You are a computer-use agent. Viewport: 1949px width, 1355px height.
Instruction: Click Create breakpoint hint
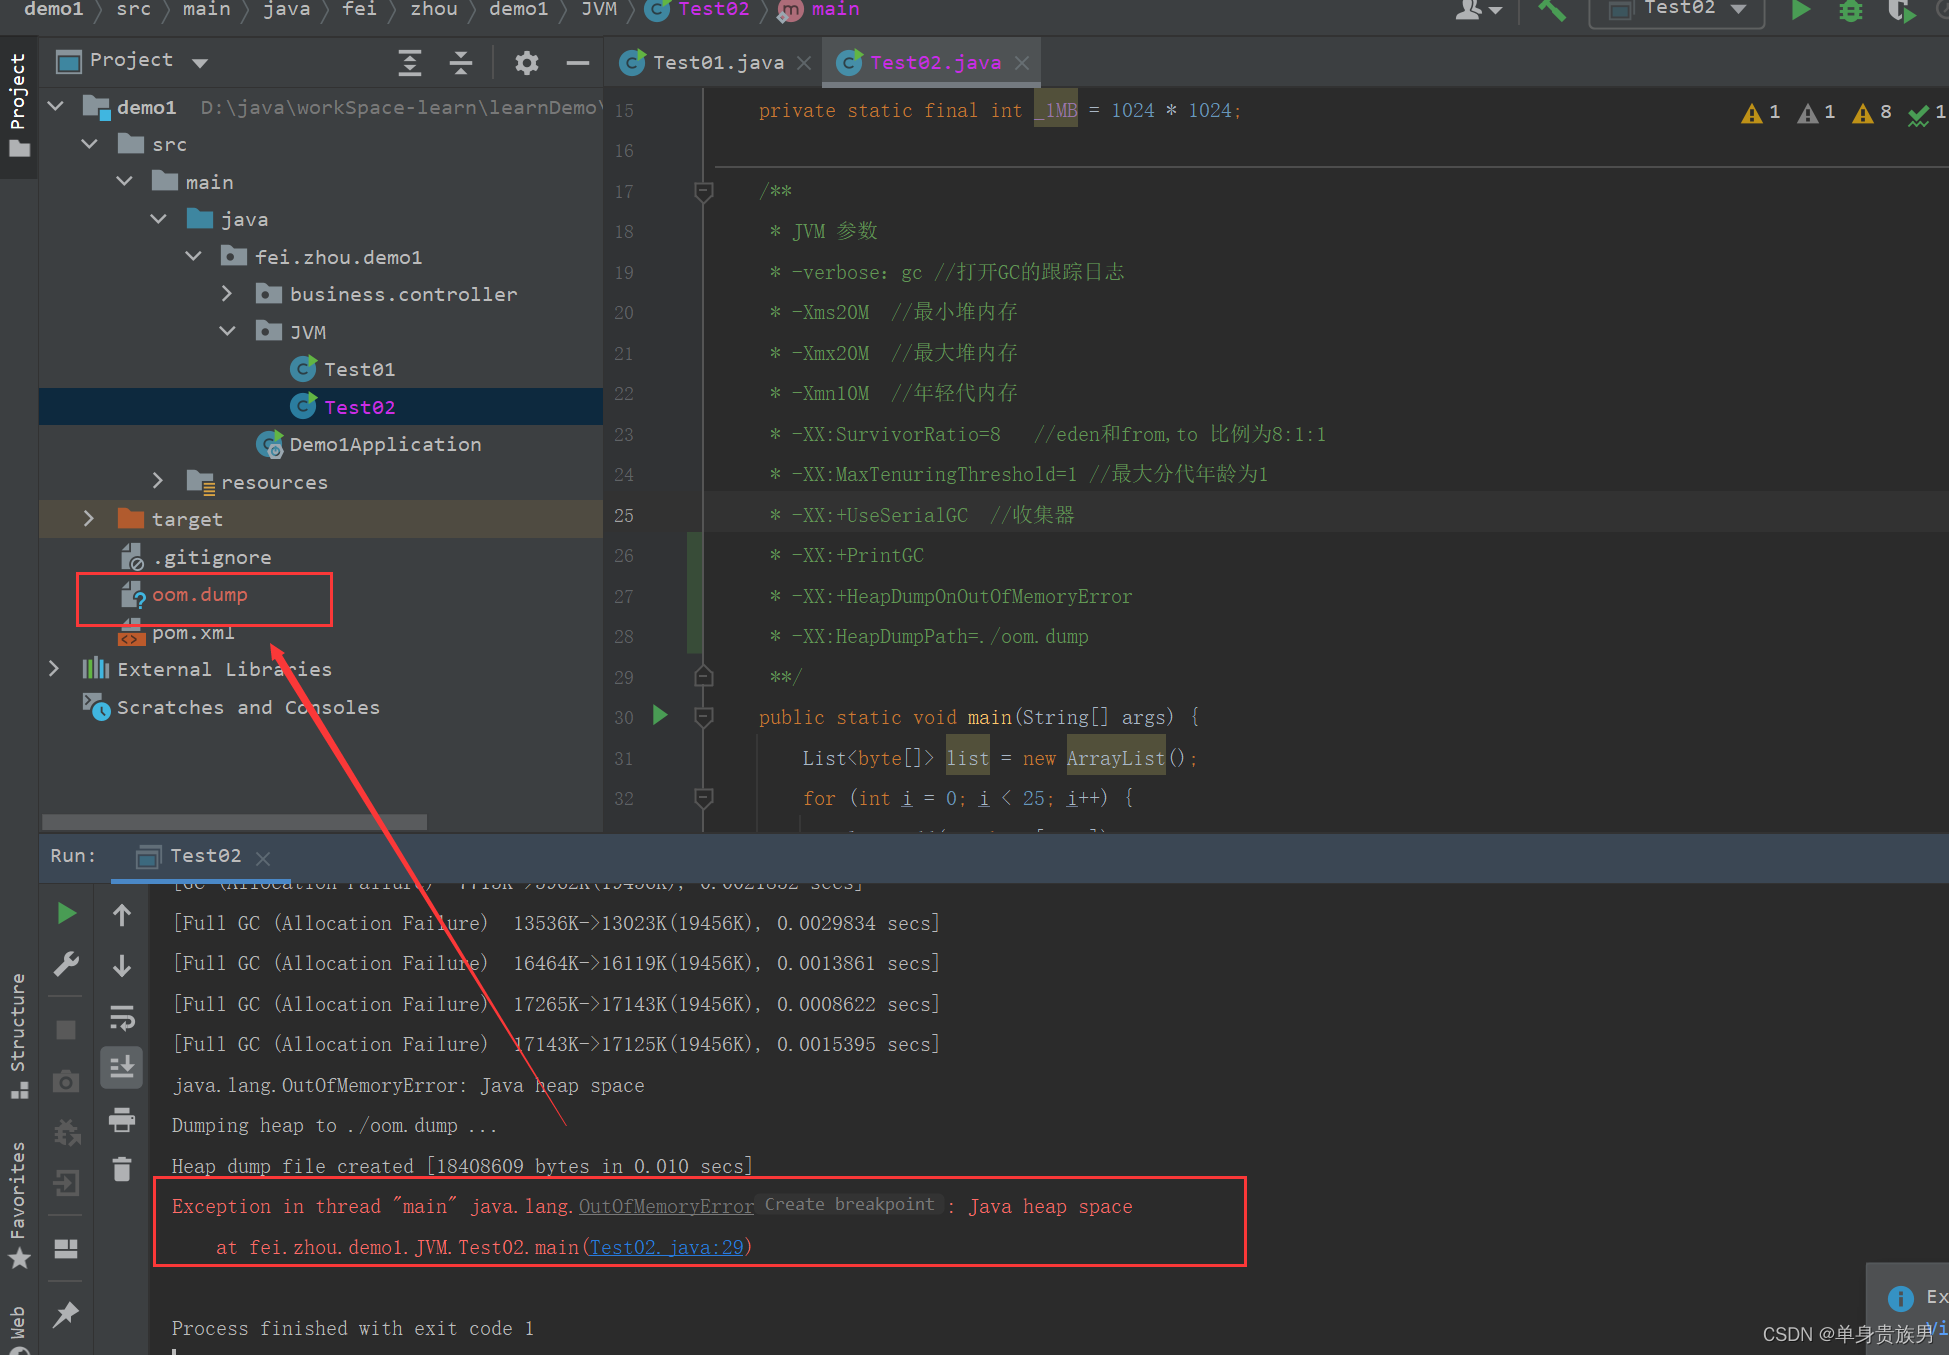849,1204
